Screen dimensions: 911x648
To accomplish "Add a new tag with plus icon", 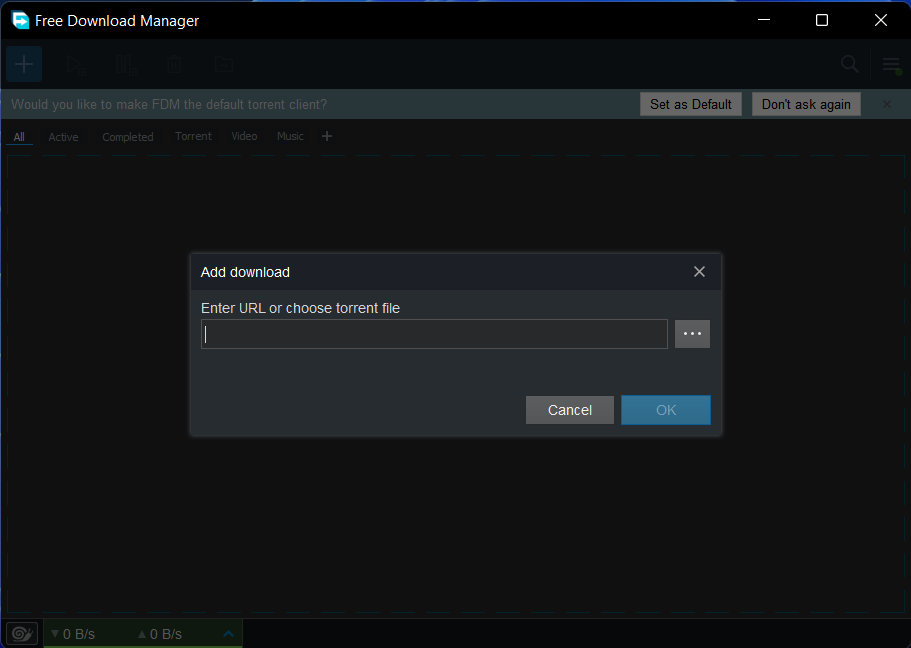I will [327, 136].
